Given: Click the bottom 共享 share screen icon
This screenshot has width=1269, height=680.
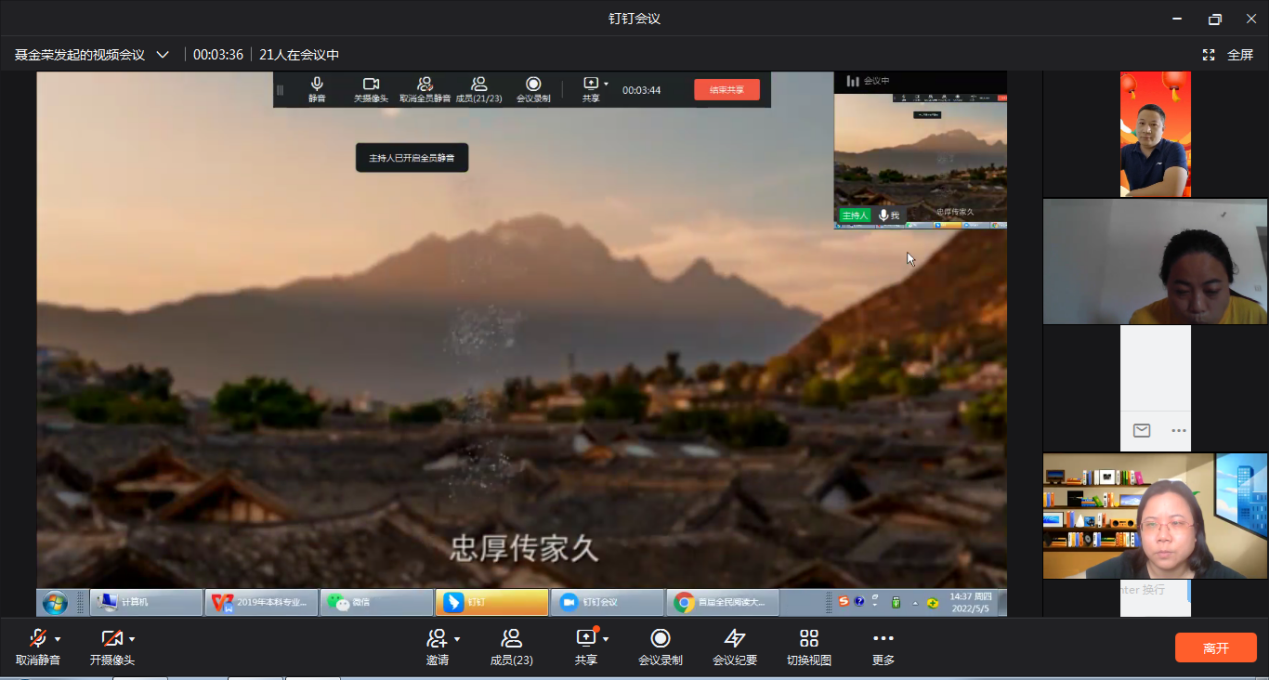Looking at the screenshot, I should 586,639.
